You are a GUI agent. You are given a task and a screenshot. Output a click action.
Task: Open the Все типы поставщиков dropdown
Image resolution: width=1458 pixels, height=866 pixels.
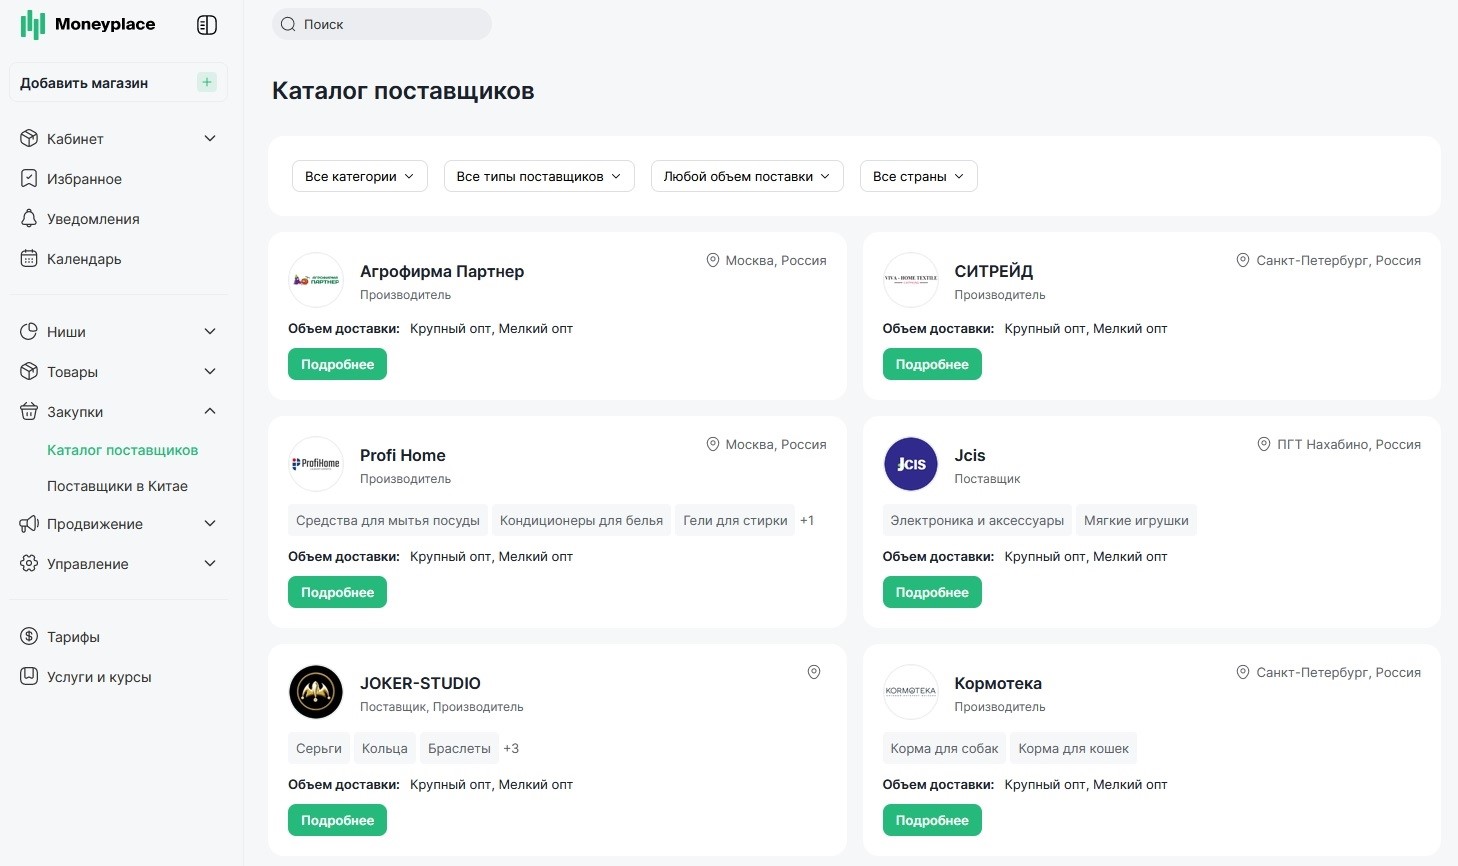click(x=539, y=176)
